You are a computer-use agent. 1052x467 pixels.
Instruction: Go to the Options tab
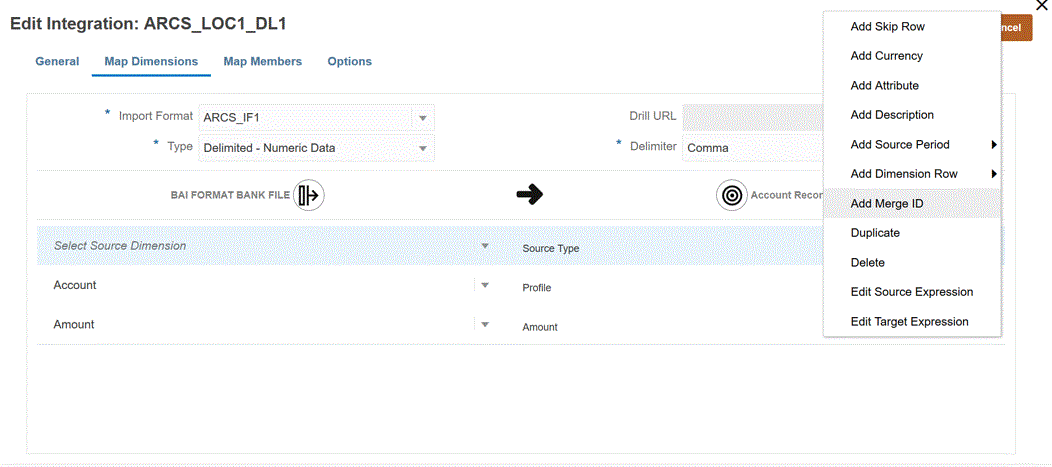pos(349,62)
